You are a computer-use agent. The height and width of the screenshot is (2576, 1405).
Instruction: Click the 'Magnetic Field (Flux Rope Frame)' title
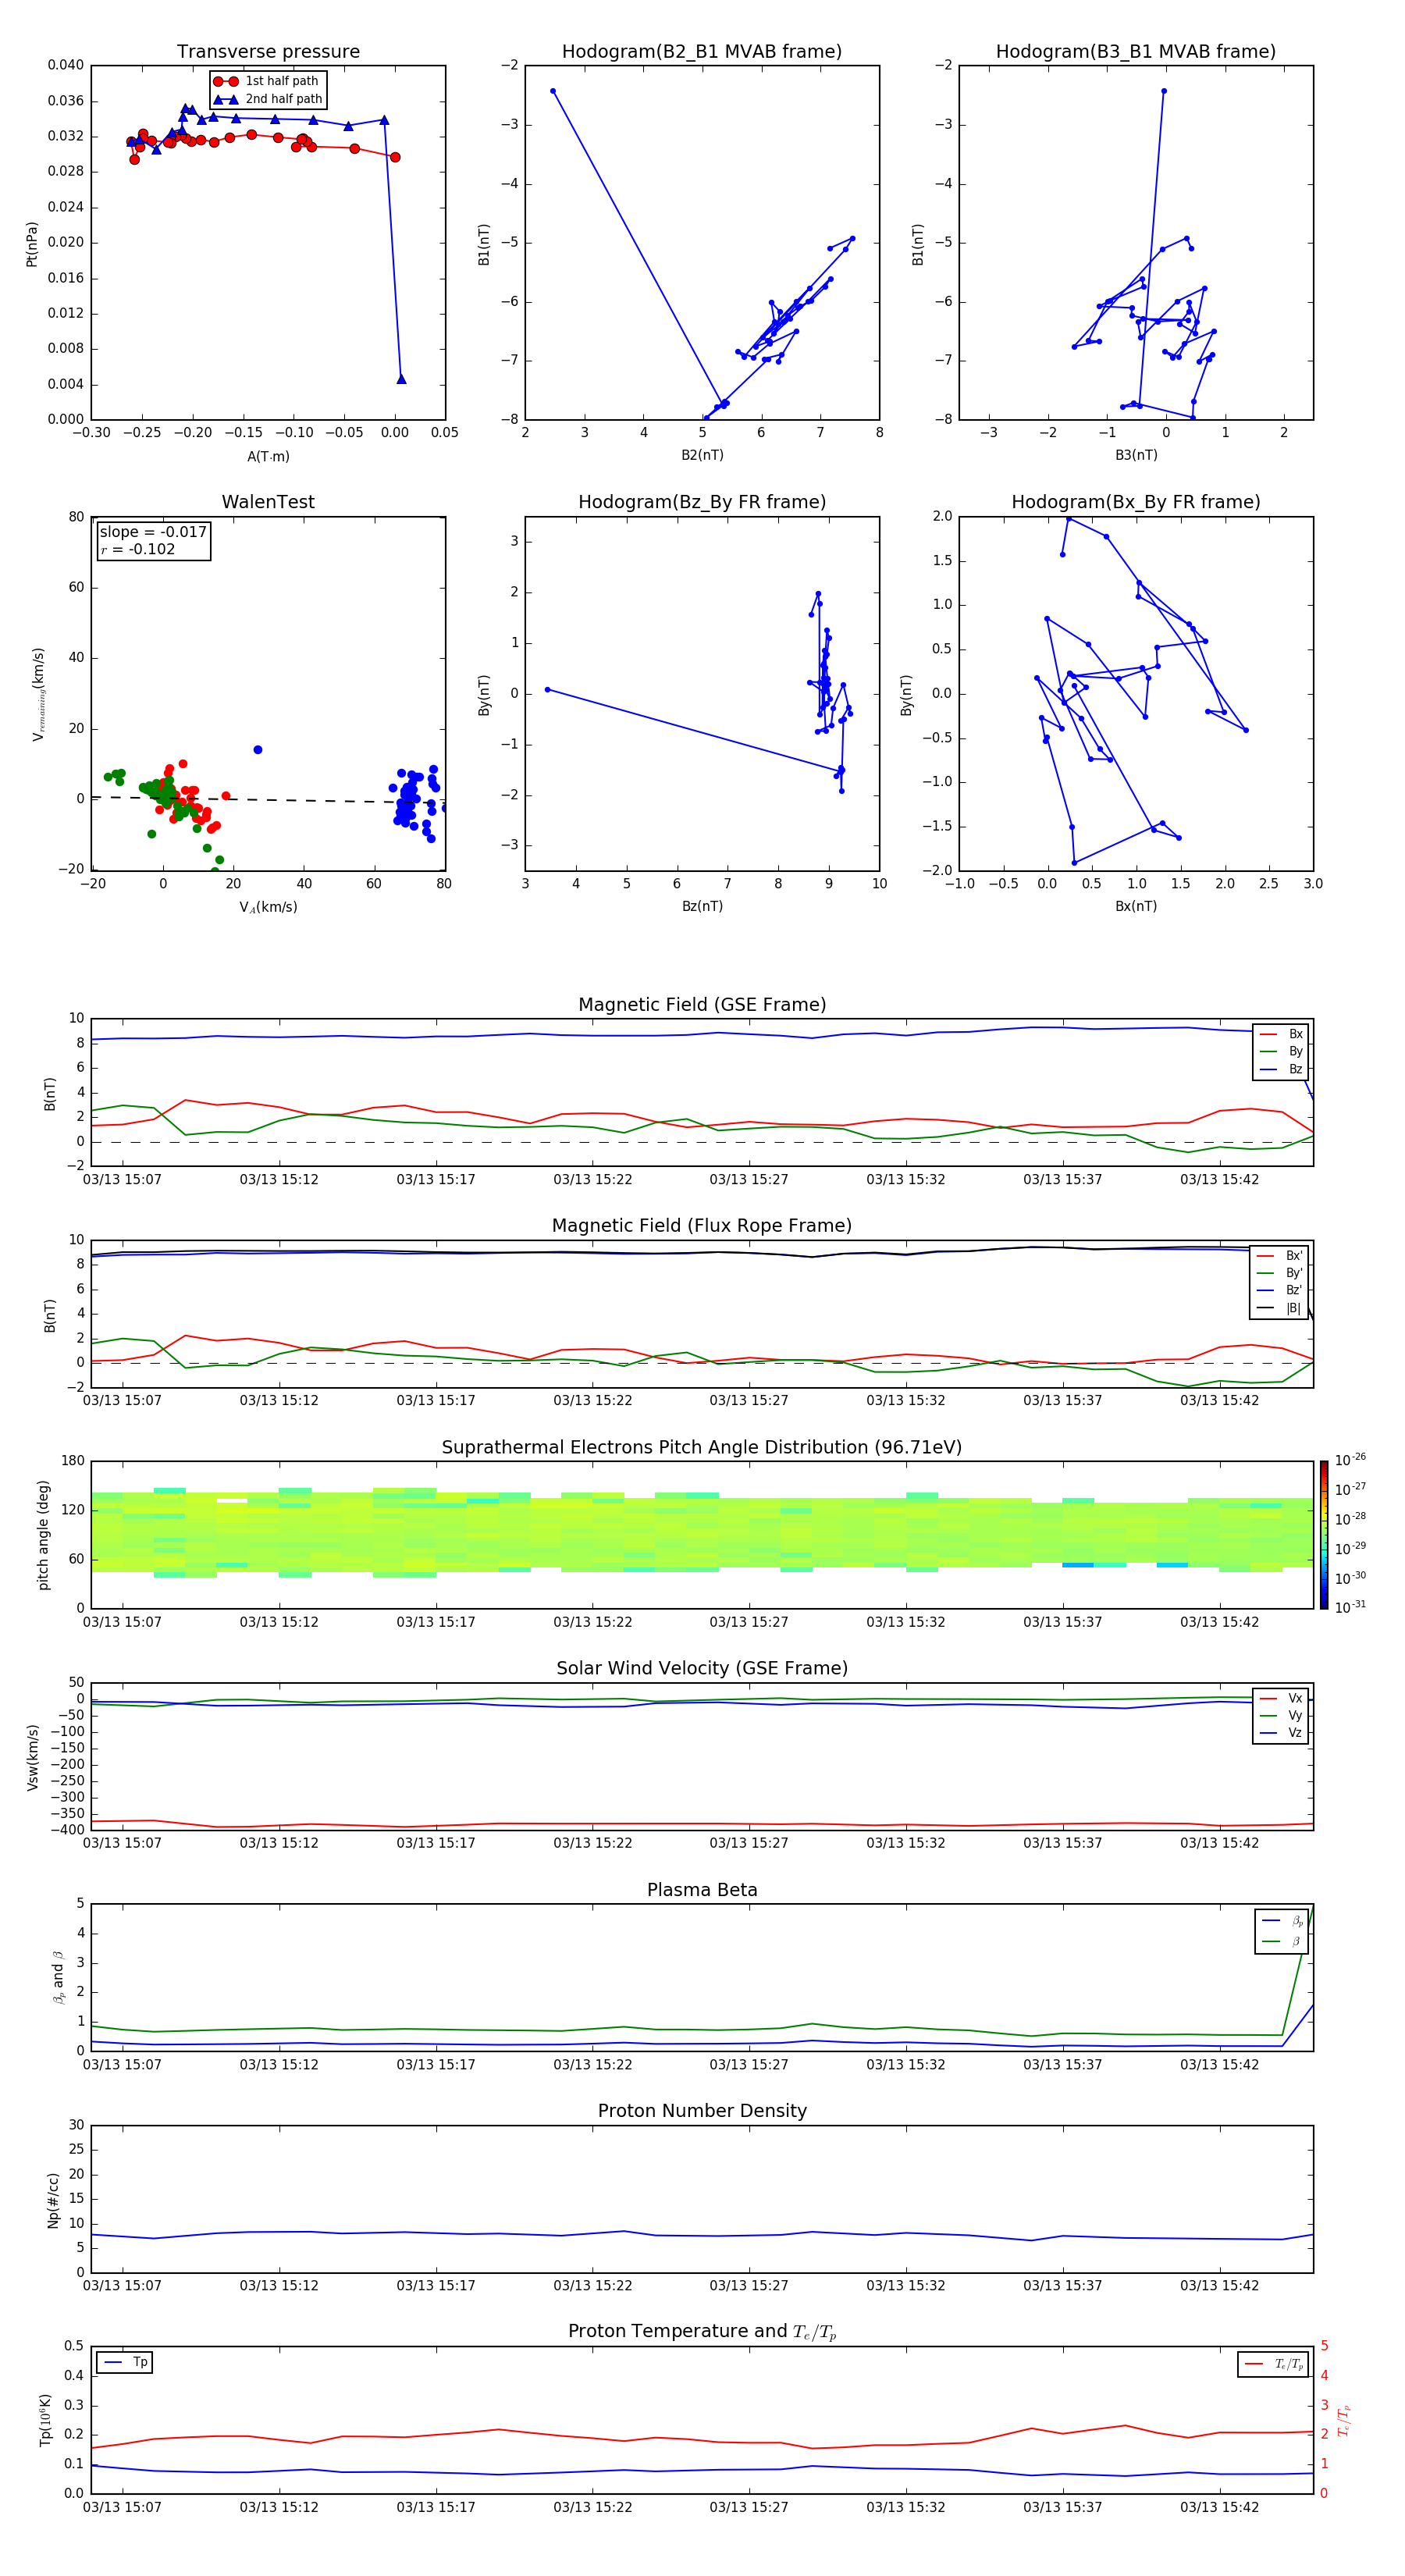click(x=702, y=1226)
